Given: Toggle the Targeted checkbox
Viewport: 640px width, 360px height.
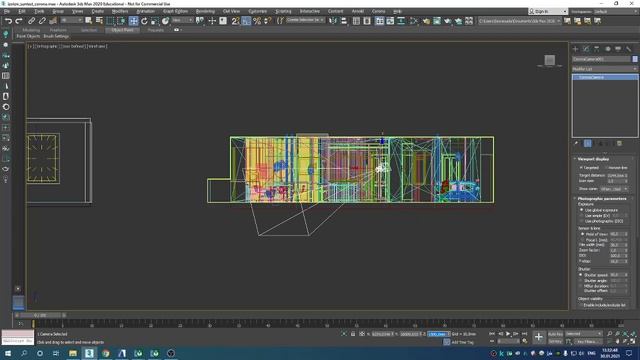Looking at the screenshot, I should pyautogui.click(x=581, y=168).
